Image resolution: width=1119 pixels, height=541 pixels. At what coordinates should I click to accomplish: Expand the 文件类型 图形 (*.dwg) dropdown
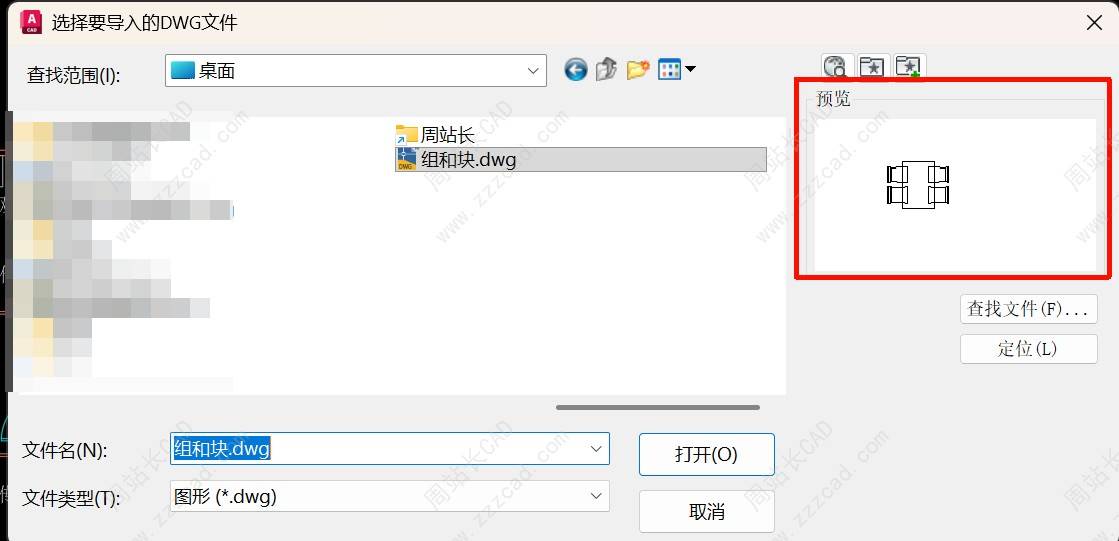(596, 496)
